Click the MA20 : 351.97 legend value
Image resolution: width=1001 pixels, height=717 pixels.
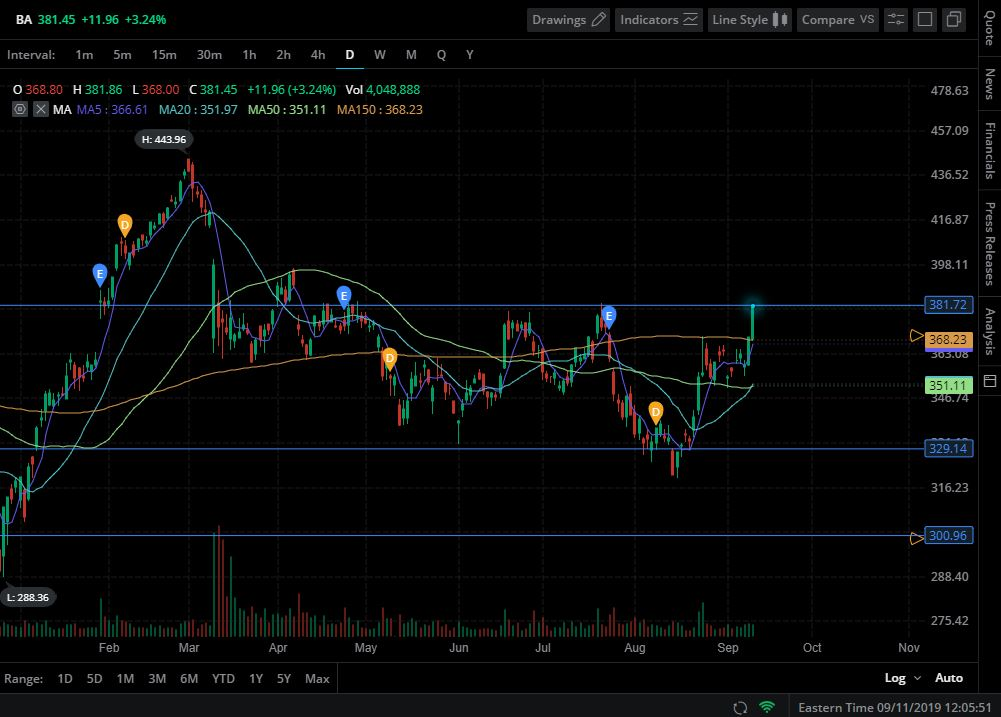click(x=199, y=110)
